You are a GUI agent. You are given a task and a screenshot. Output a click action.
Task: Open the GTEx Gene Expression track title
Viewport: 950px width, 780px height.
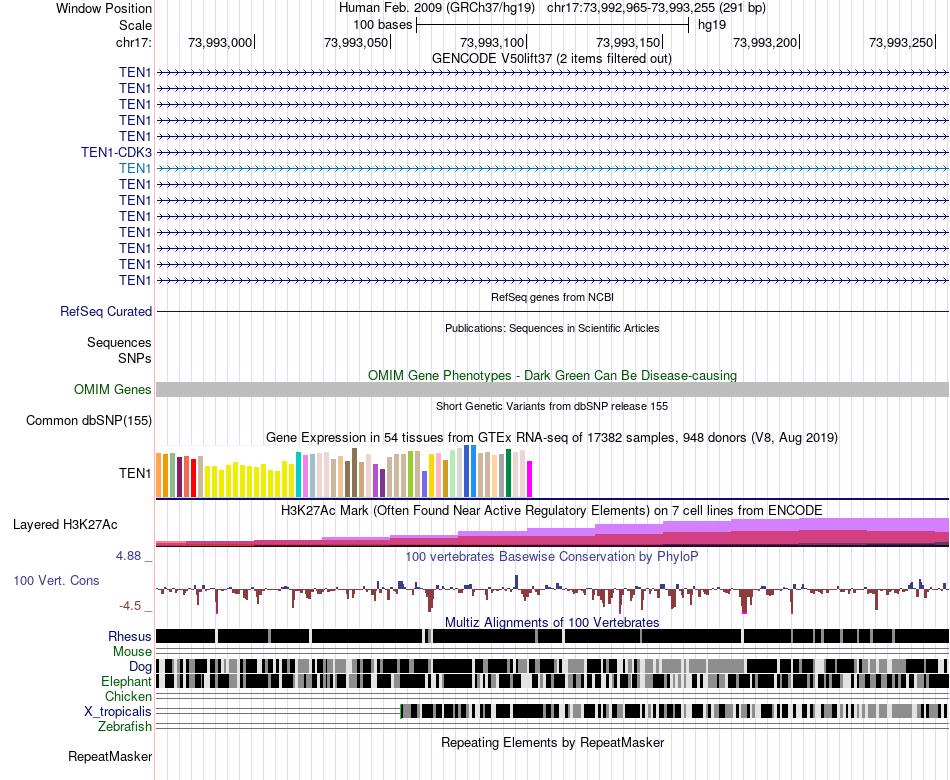(x=551, y=438)
